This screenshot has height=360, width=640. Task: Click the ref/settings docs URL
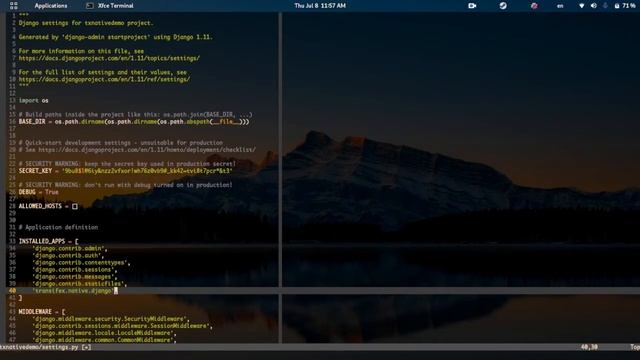pos(104,79)
